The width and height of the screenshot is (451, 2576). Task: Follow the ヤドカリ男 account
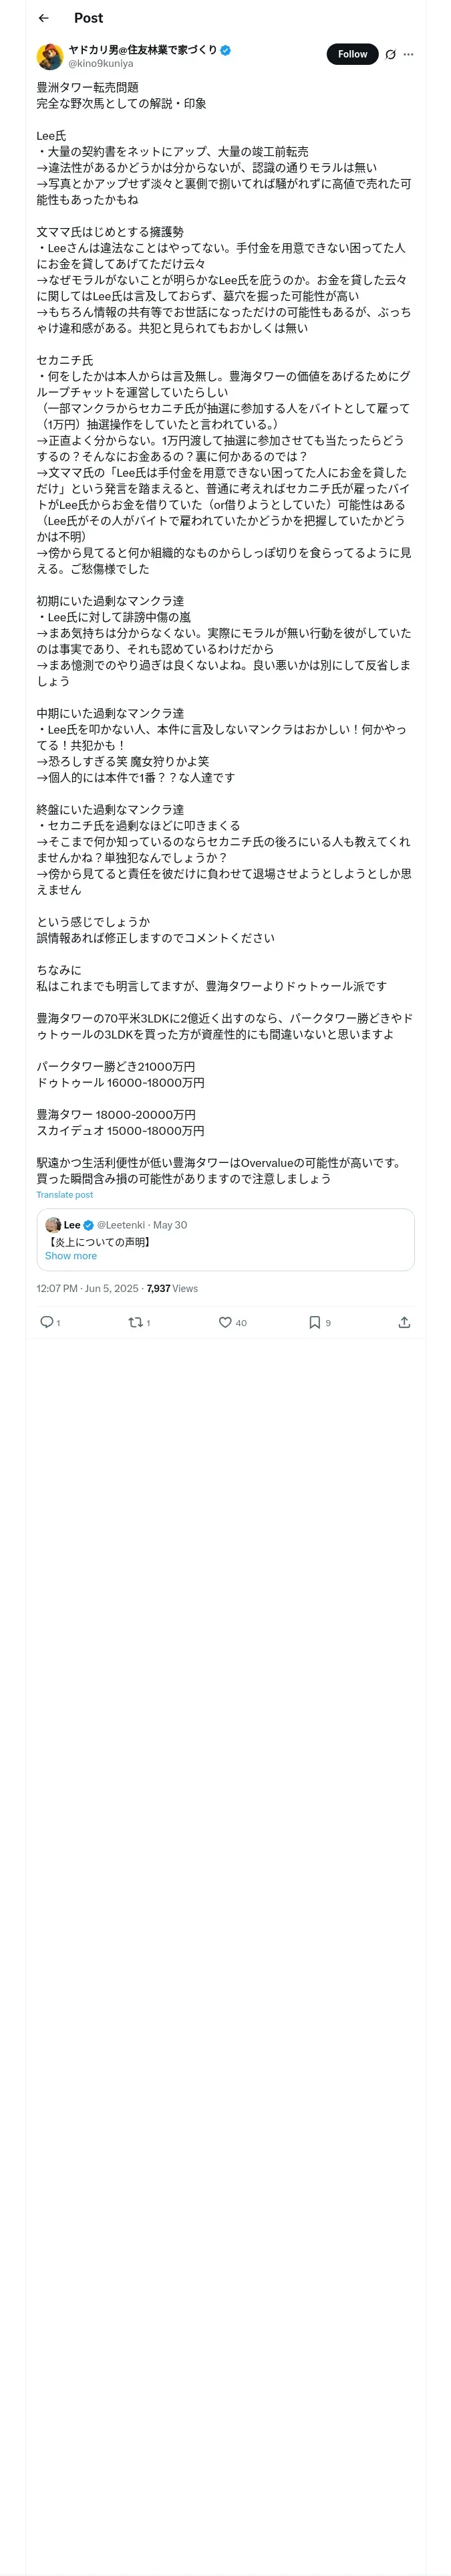pyautogui.click(x=352, y=54)
